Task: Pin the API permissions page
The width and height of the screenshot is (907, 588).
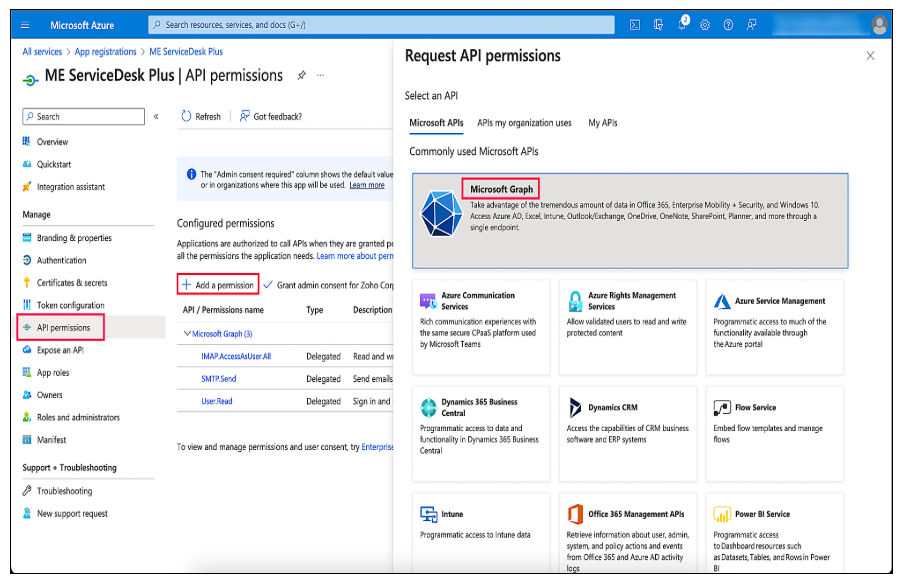Action: pos(302,75)
